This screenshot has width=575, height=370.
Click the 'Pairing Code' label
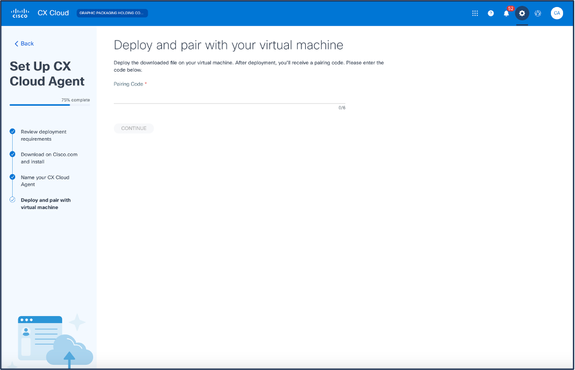click(x=128, y=84)
